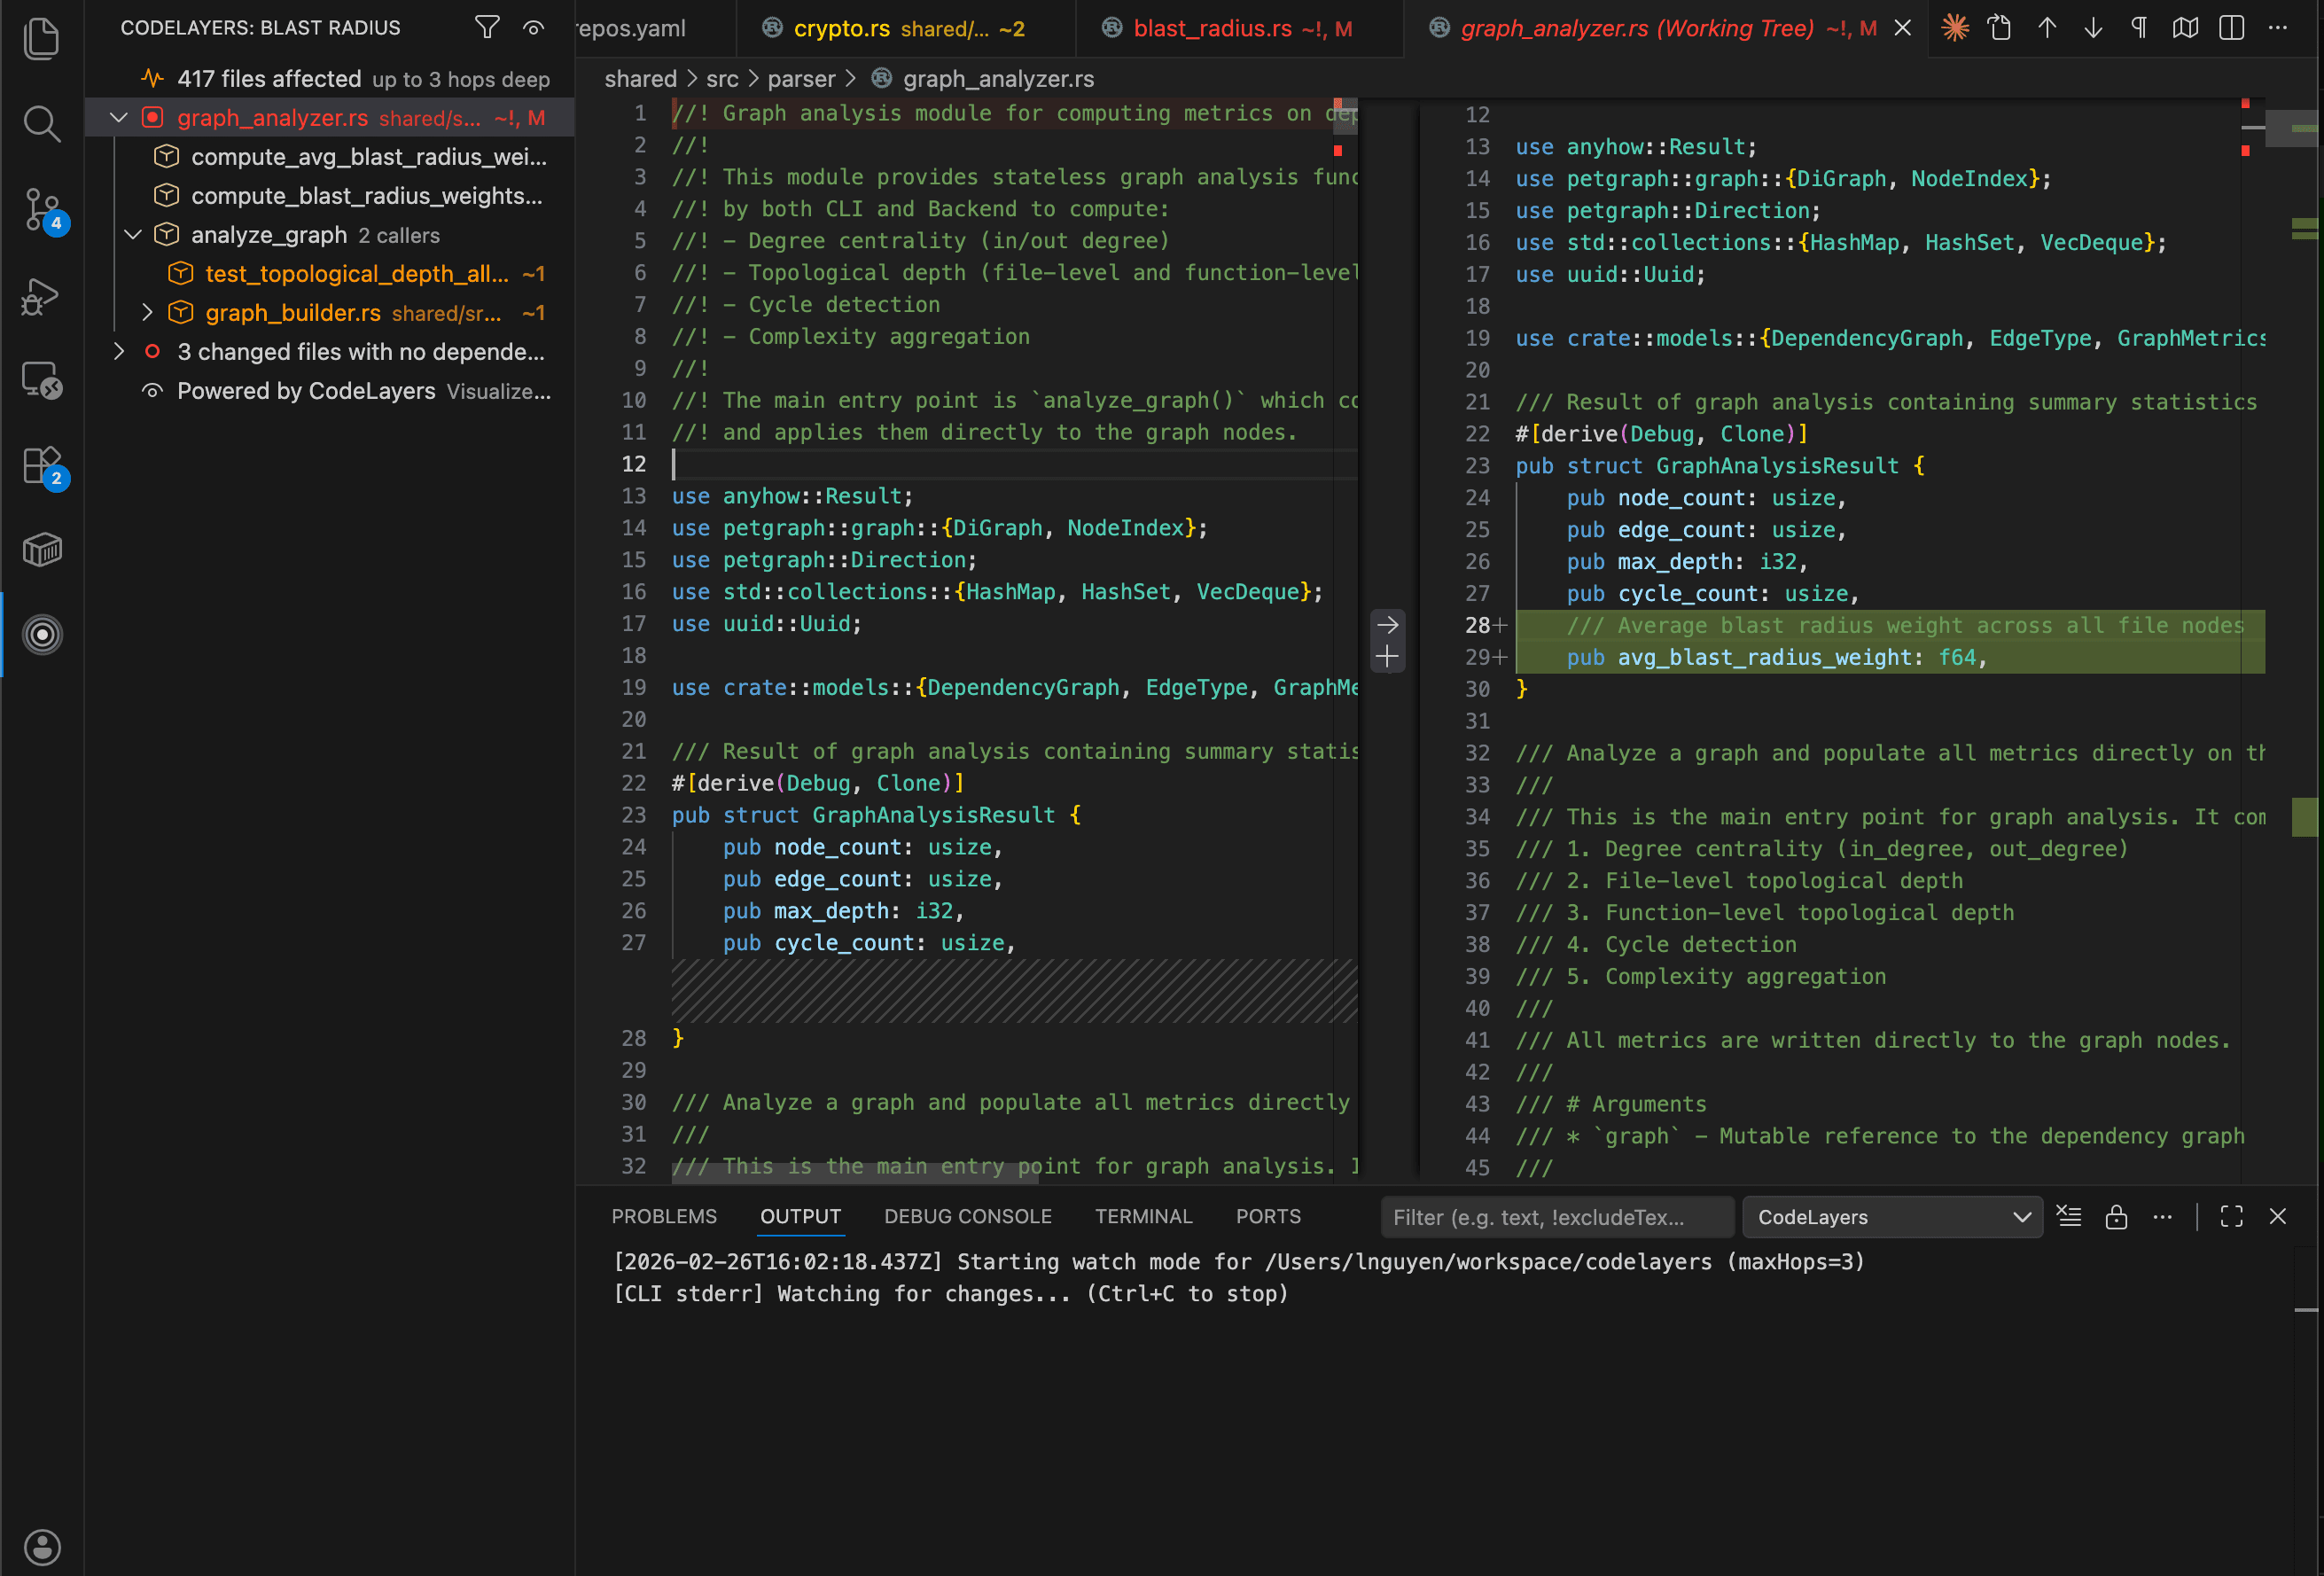Collapse the analyze_graph tree node
Viewport: 2324px width, 1576px height.
click(133, 234)
